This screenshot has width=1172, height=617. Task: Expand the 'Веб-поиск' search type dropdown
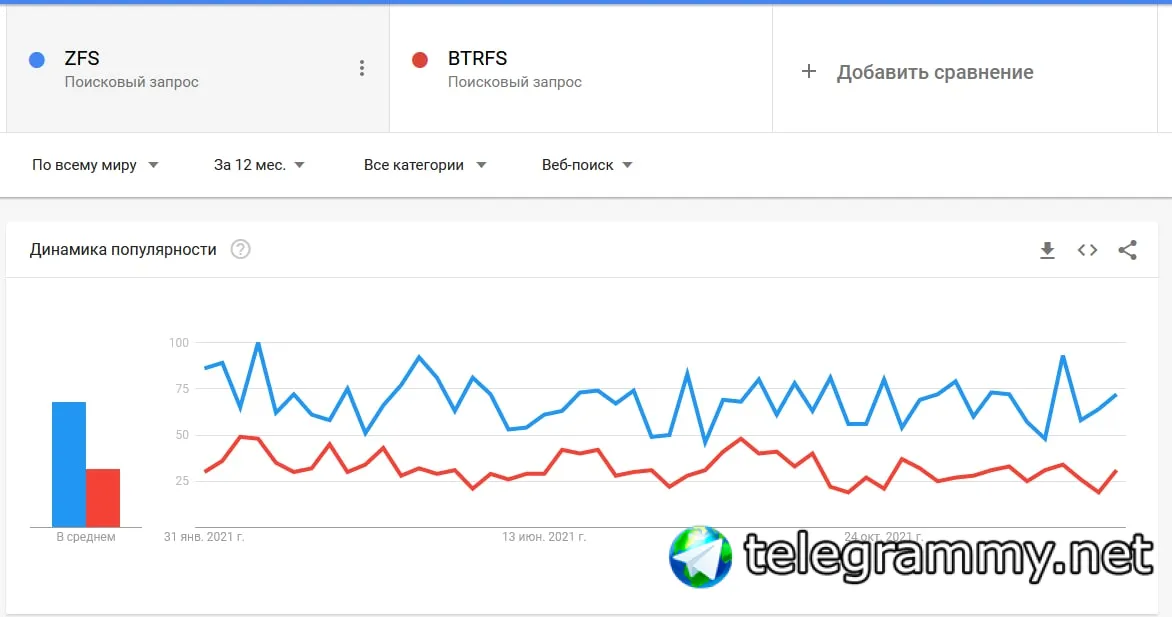tap(587, 165)
